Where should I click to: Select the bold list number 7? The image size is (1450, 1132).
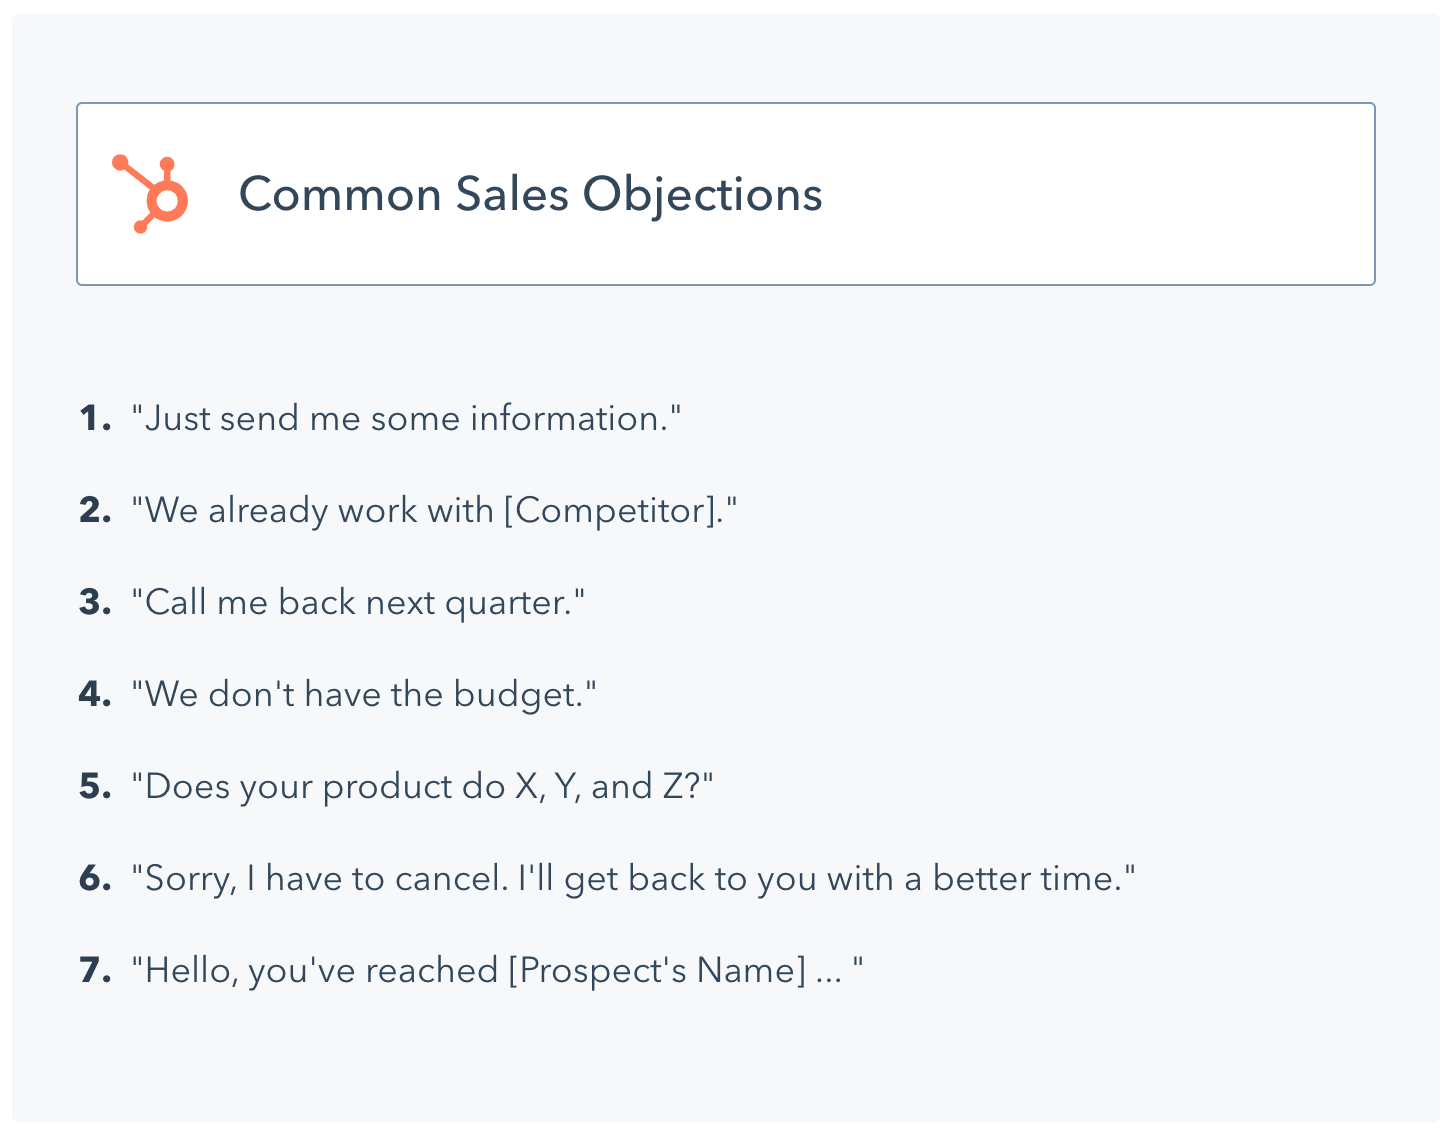coord(94,970)
